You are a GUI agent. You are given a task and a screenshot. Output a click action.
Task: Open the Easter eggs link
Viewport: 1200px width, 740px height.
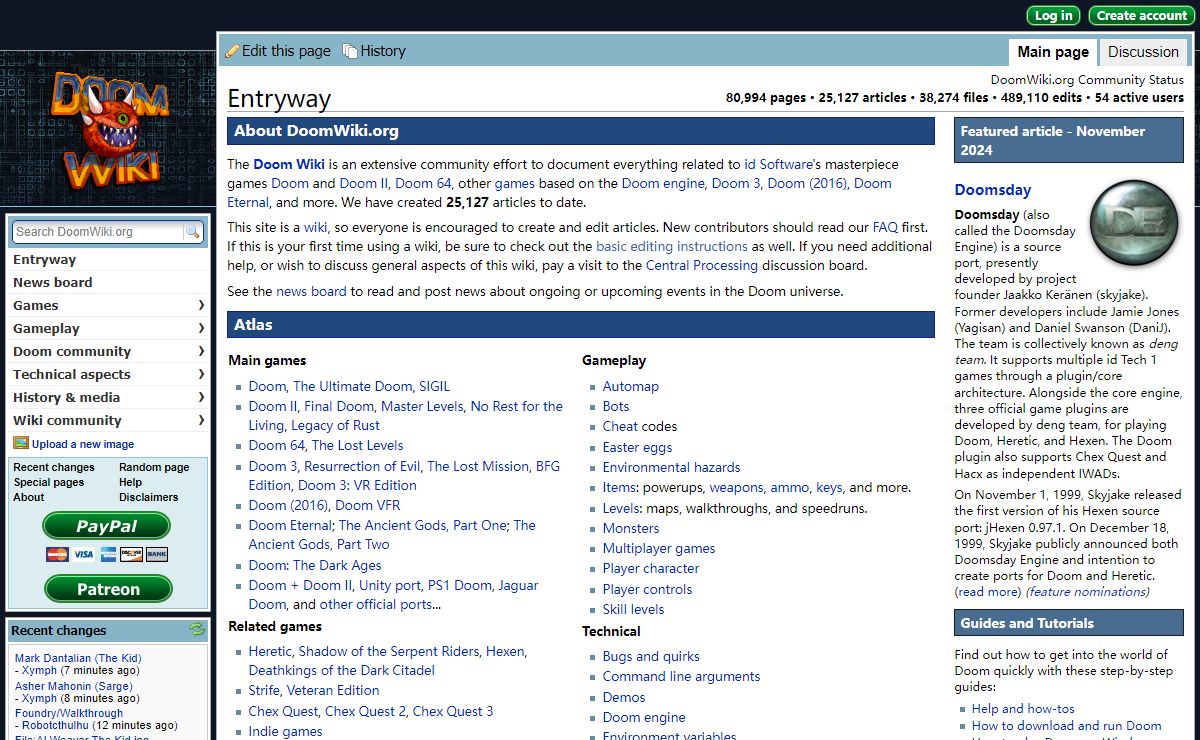[637, 447]
